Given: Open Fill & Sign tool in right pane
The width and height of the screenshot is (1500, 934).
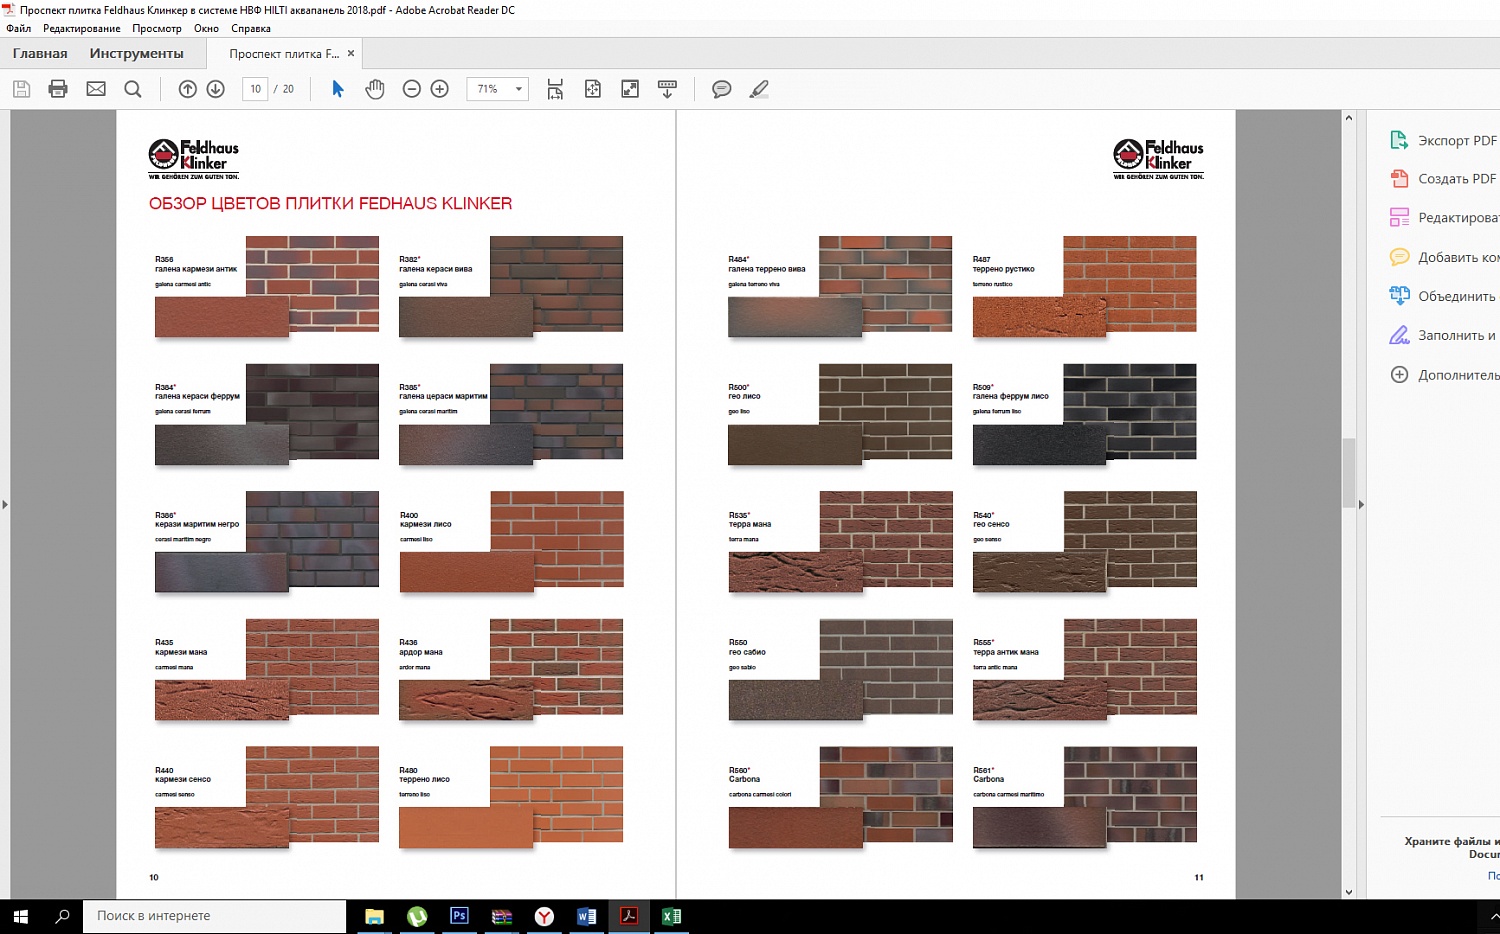Looking at the screenshot, I should (x=1444, y=335).
